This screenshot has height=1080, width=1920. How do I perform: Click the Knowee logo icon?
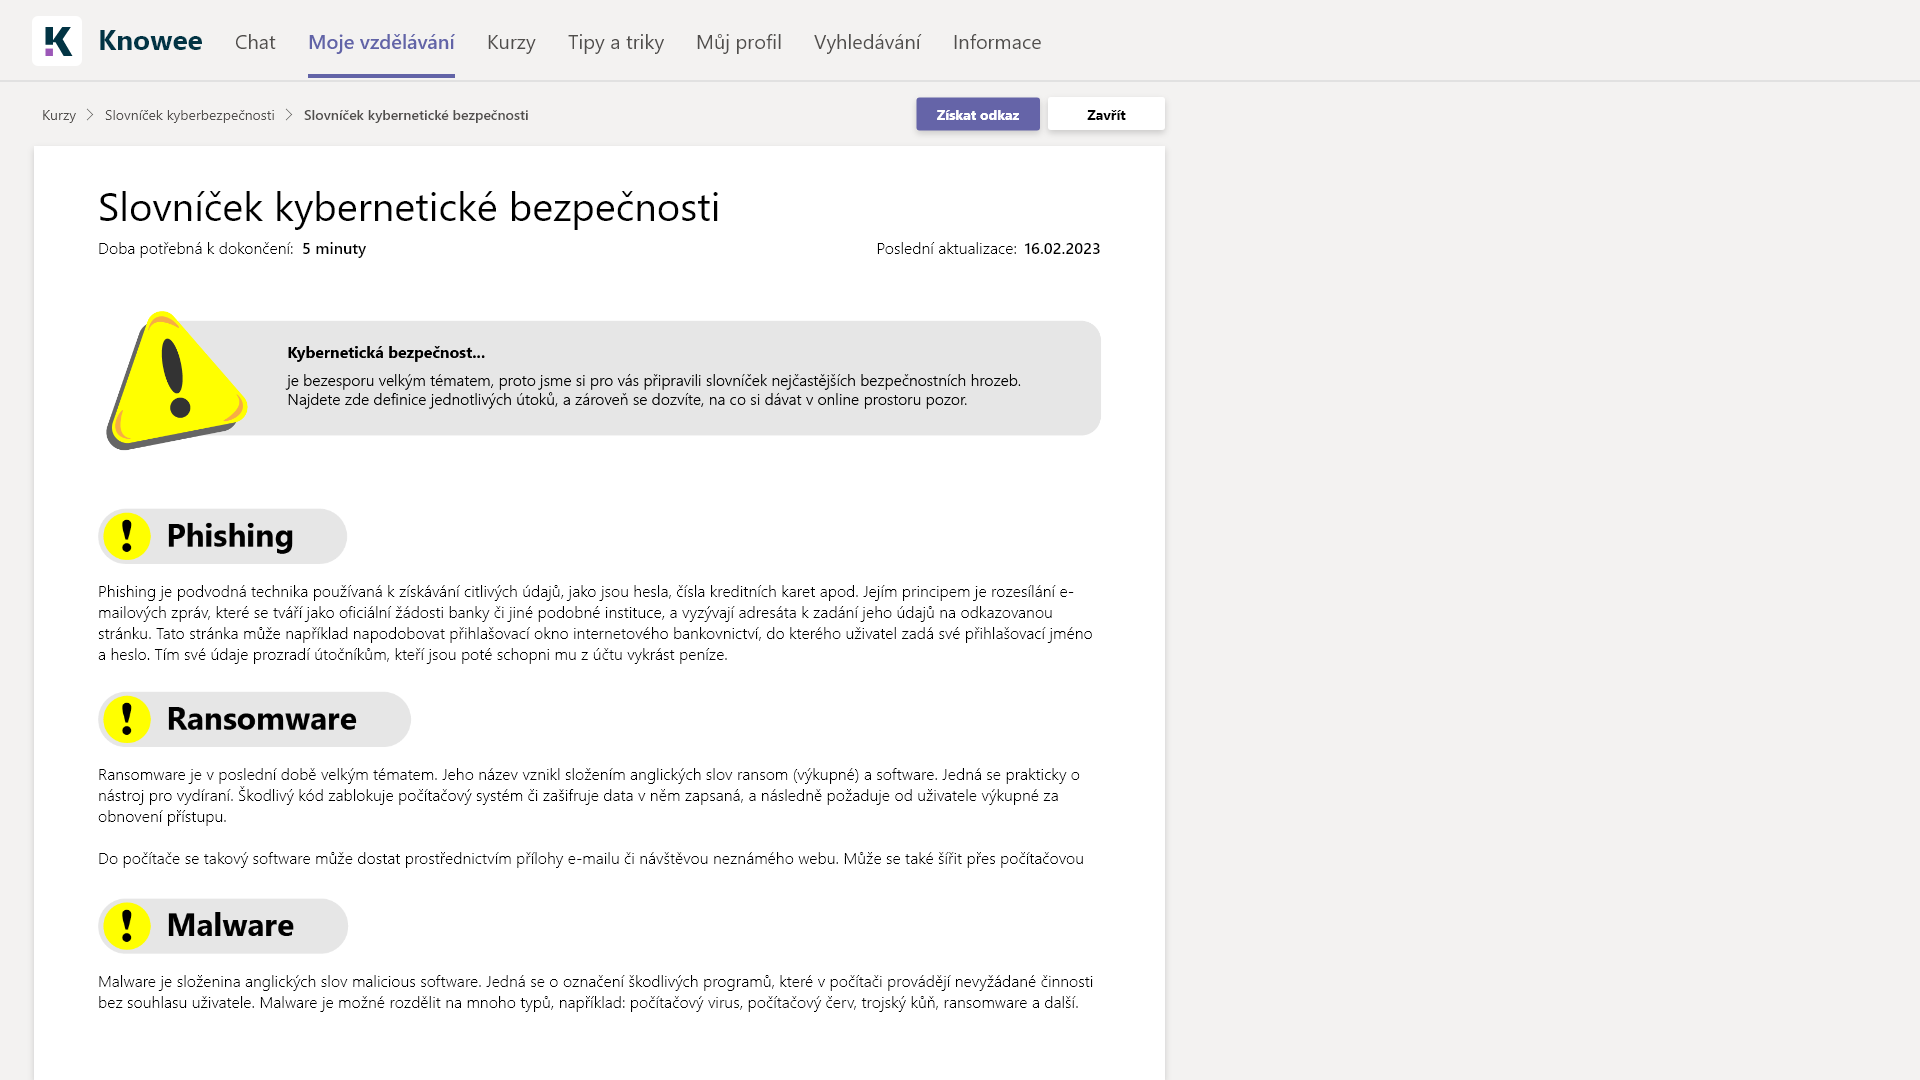pos(57,41)
